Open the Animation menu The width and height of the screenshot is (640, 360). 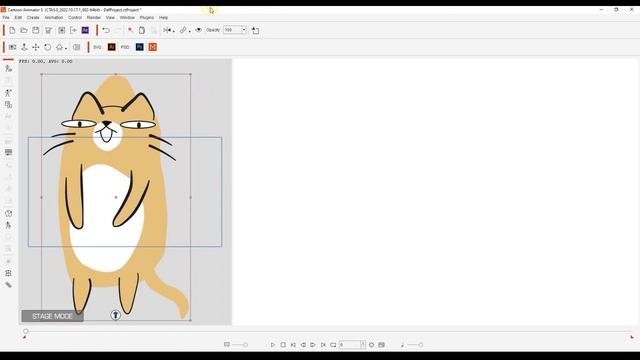pyautogui.click(x=53, y=18)
